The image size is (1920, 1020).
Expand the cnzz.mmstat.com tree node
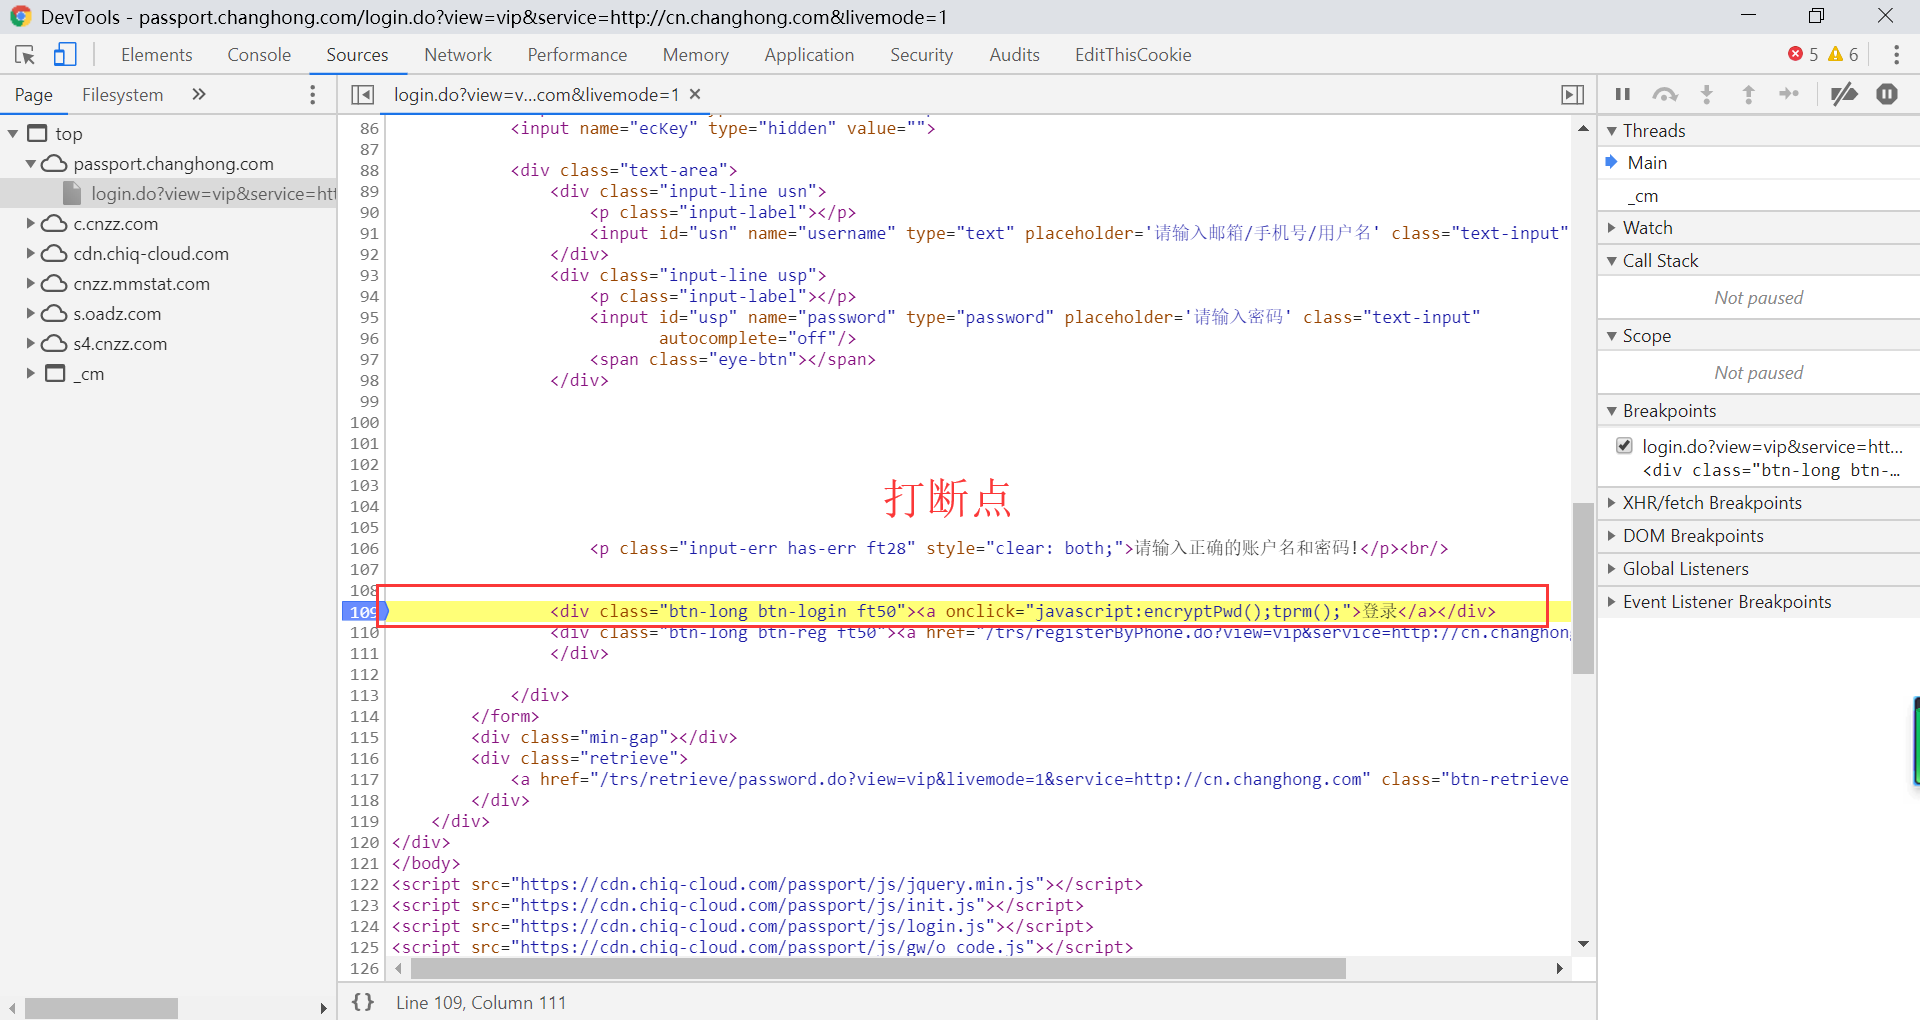[x=31, y=284]
